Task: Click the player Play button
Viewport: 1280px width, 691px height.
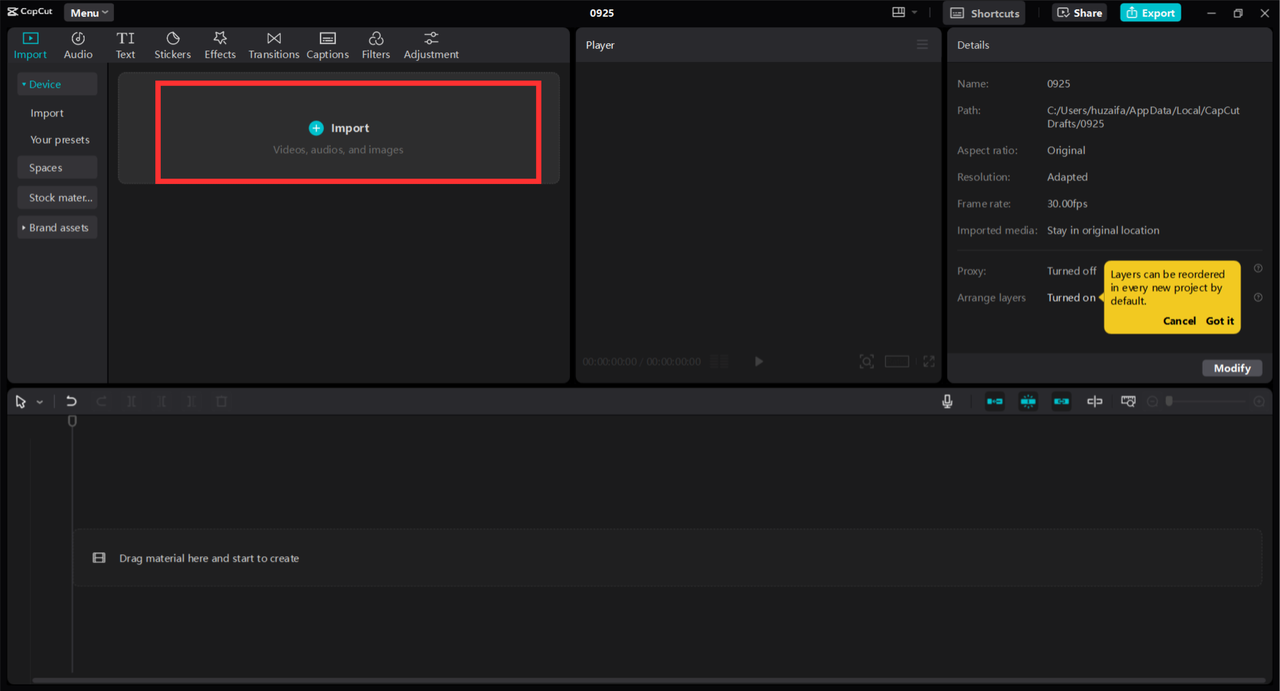Action: pyautogui.click(x=759, y=361)
